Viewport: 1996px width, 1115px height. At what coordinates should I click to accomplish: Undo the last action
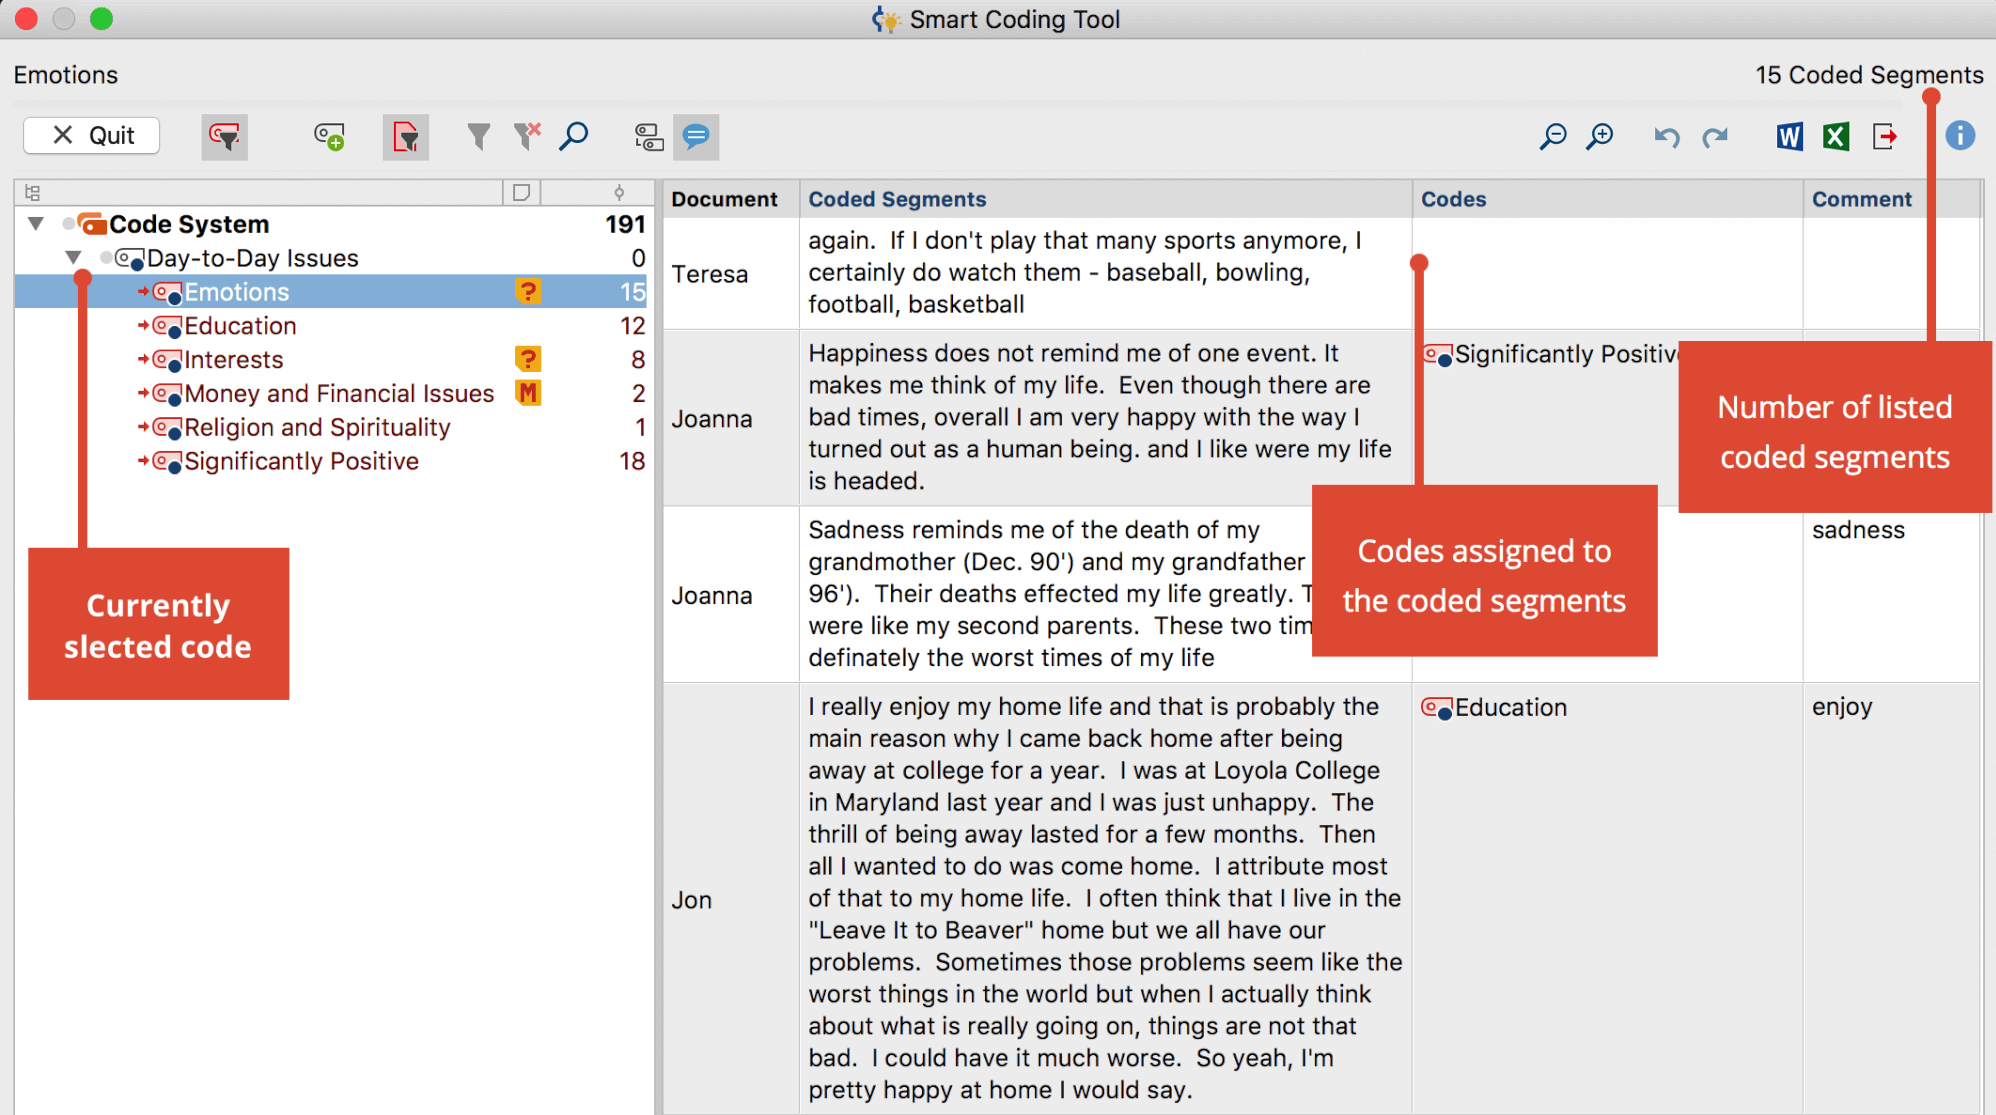pos(1666,137)
